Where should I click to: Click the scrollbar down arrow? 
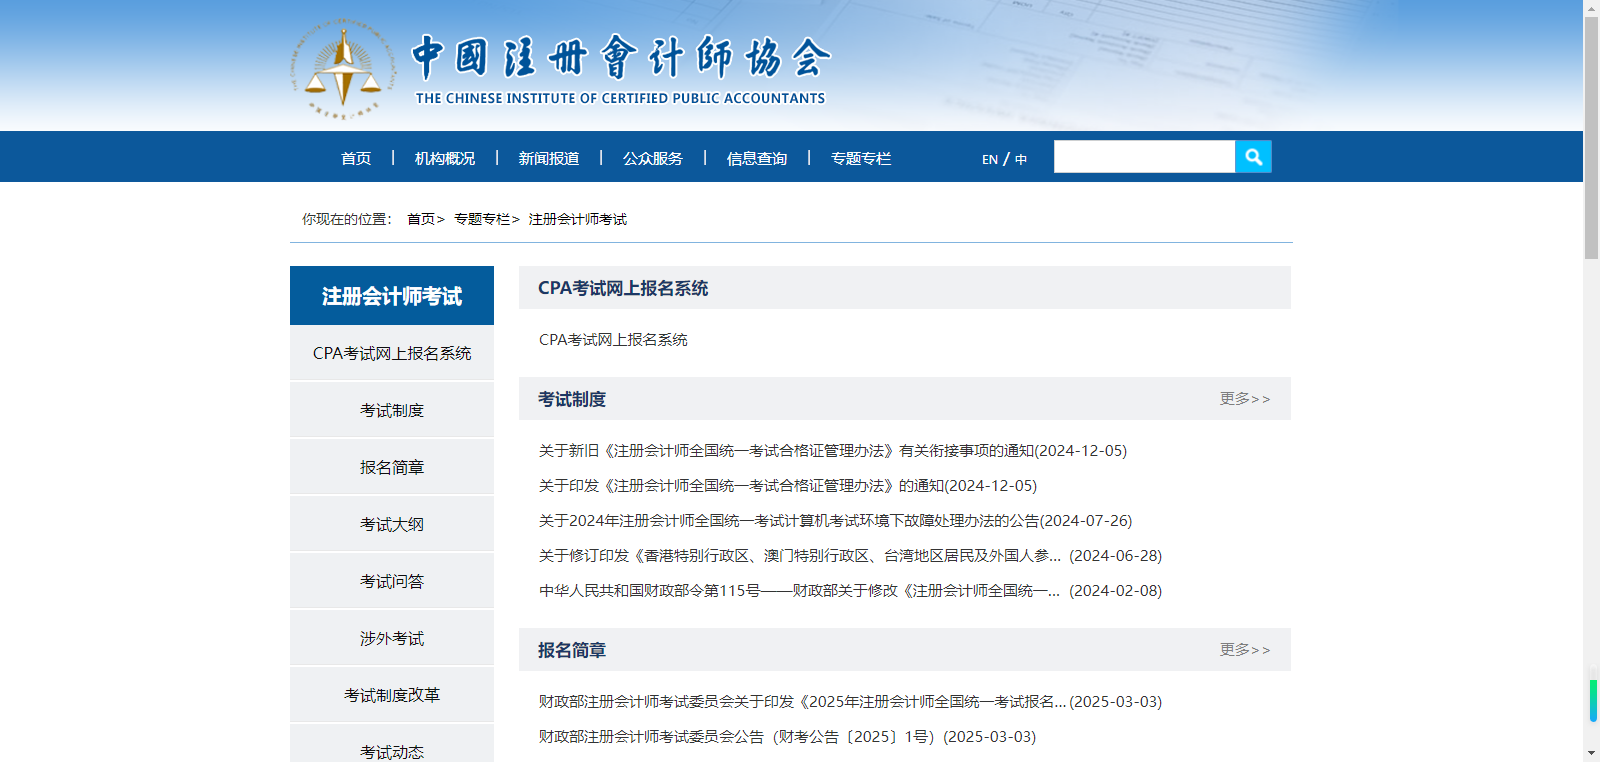point(1591,754)
